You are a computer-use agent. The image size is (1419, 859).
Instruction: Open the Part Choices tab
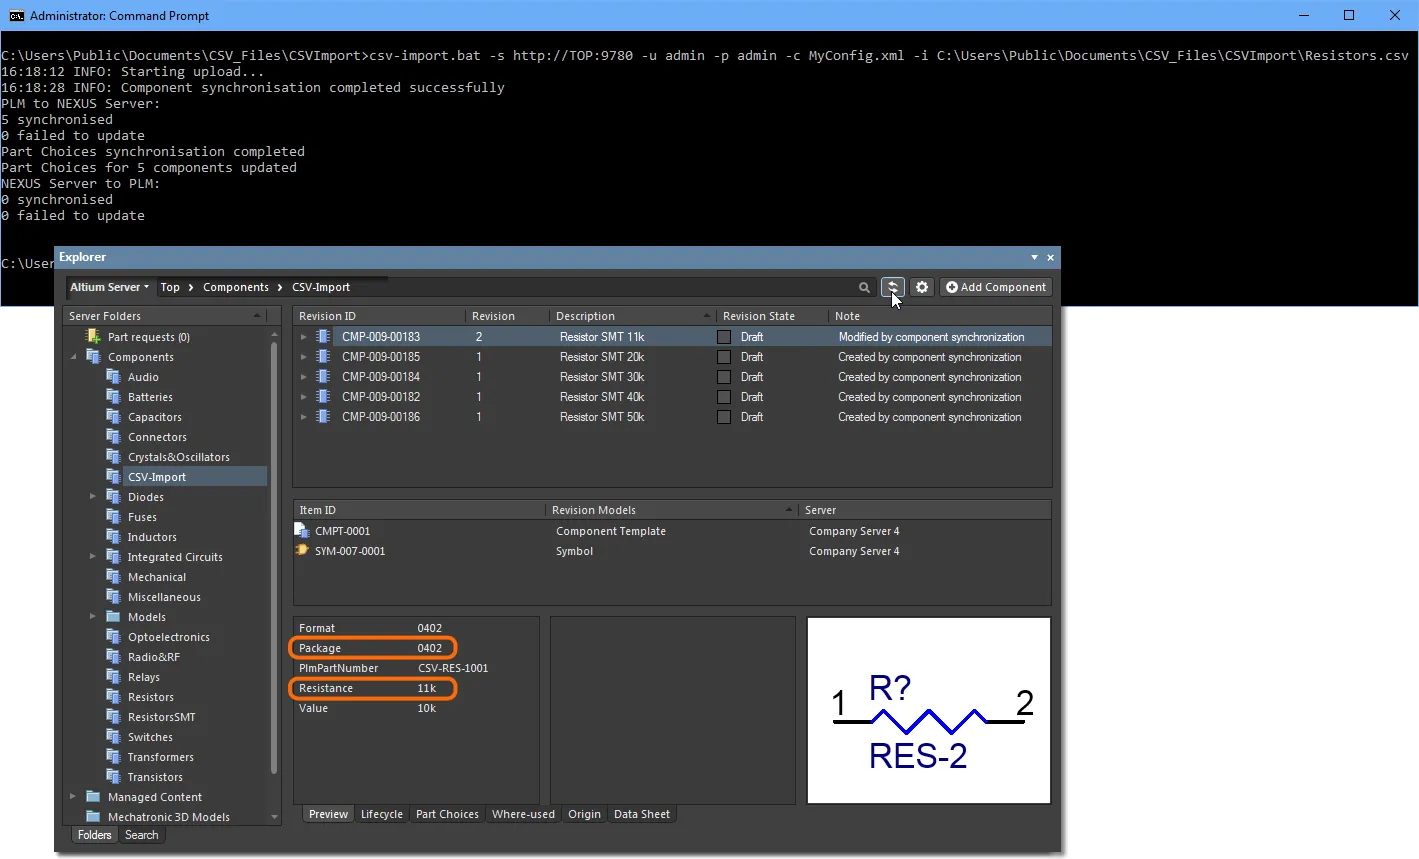tap(447, 814)
